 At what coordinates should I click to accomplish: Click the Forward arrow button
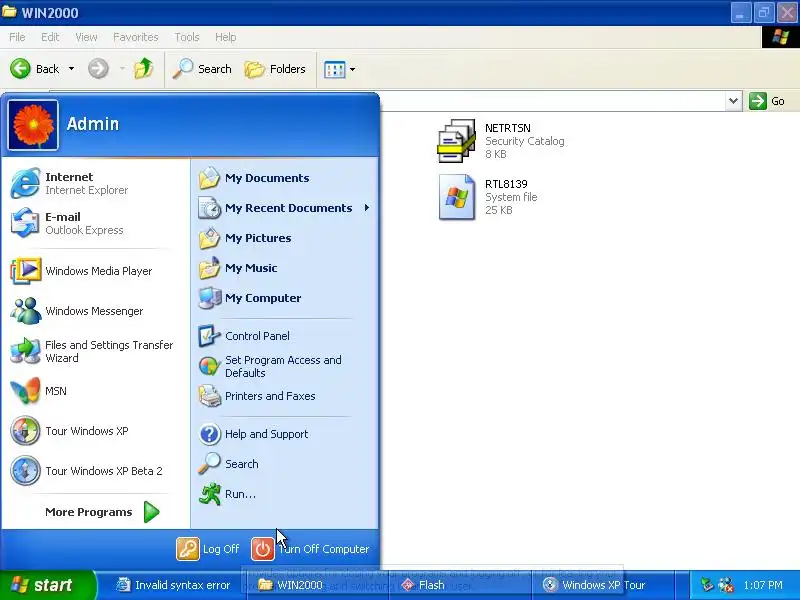point(98,69)
